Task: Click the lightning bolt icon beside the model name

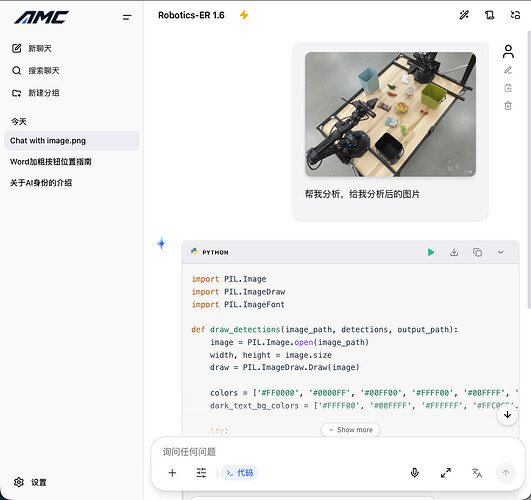Action: 244,15
